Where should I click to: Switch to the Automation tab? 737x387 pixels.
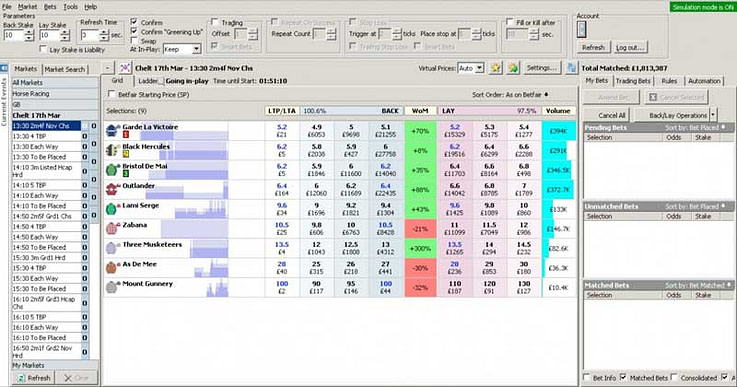click(704, 81)
